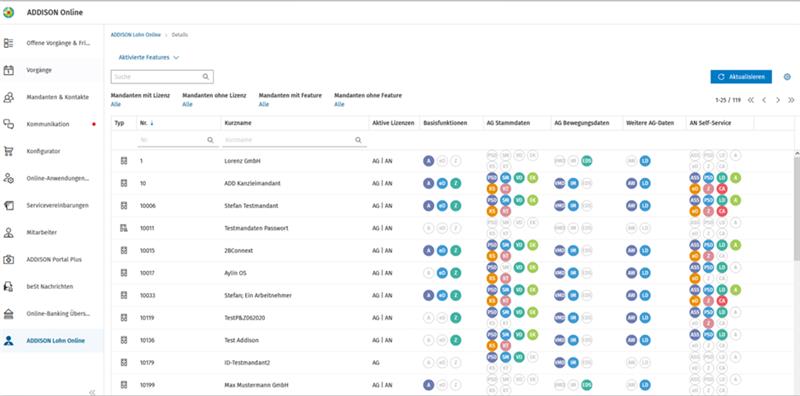
Task: Click the ADDISON Online logo icon
Action: (x=8, y=12)
